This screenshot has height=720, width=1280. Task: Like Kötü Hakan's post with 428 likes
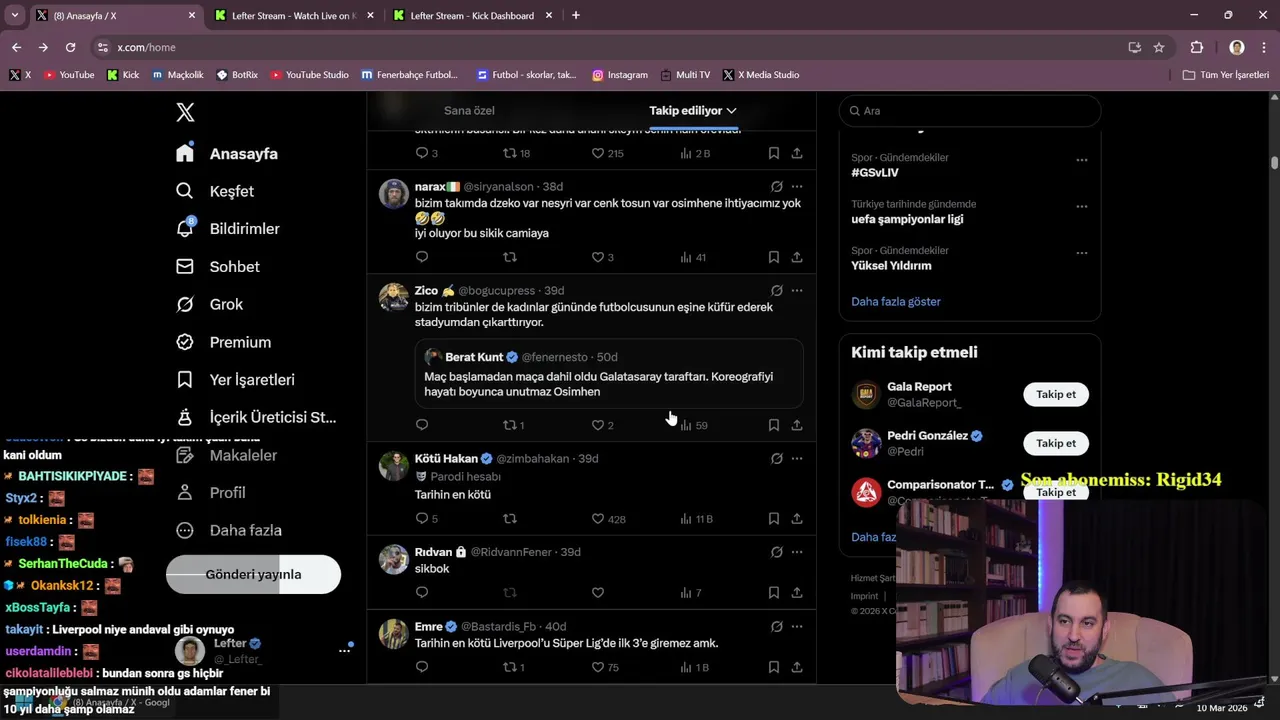(608, 519)
